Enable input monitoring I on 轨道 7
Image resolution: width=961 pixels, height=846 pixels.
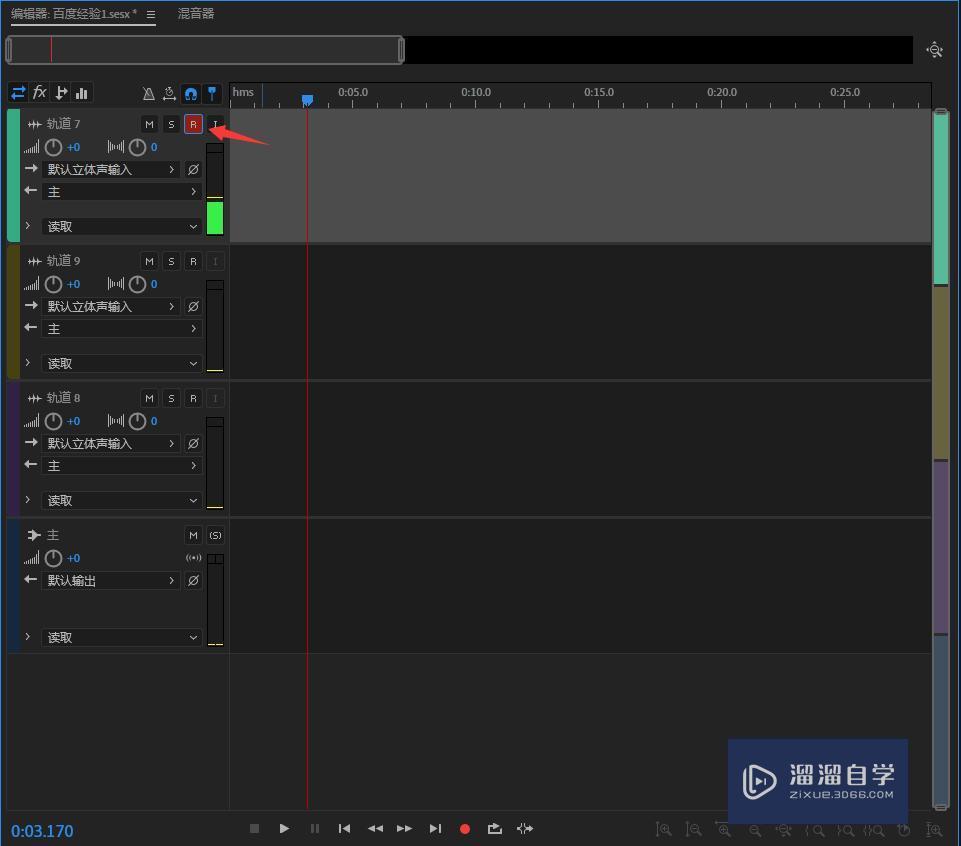(x=215, y=124)
